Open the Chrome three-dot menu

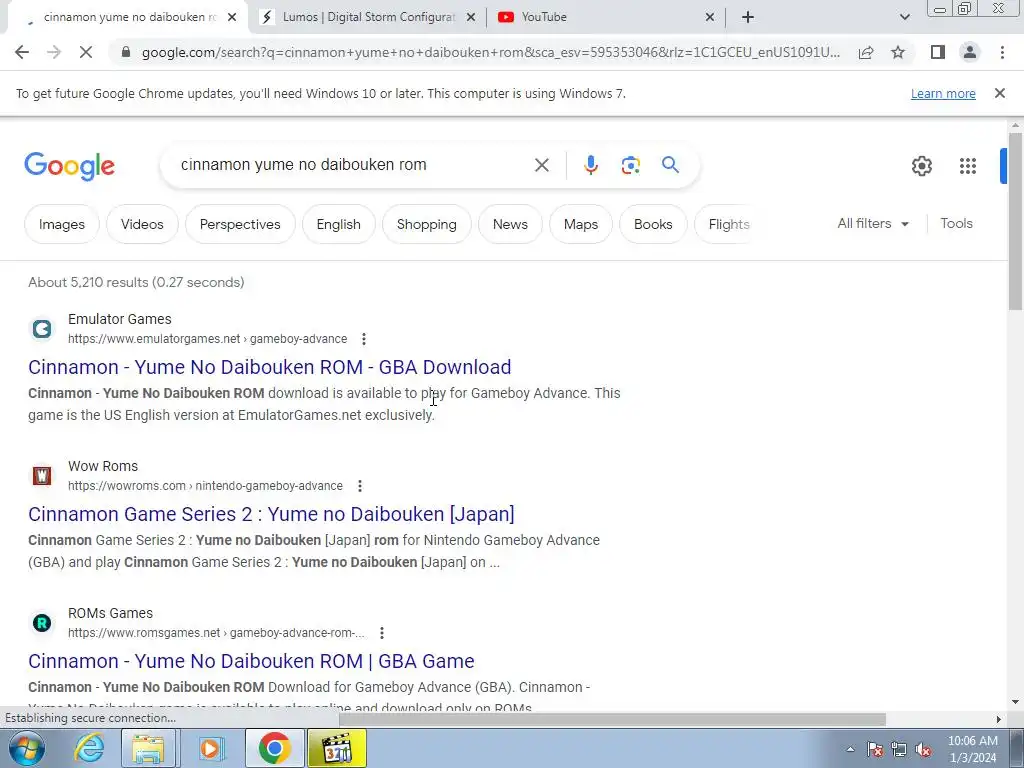[1002, 52]
